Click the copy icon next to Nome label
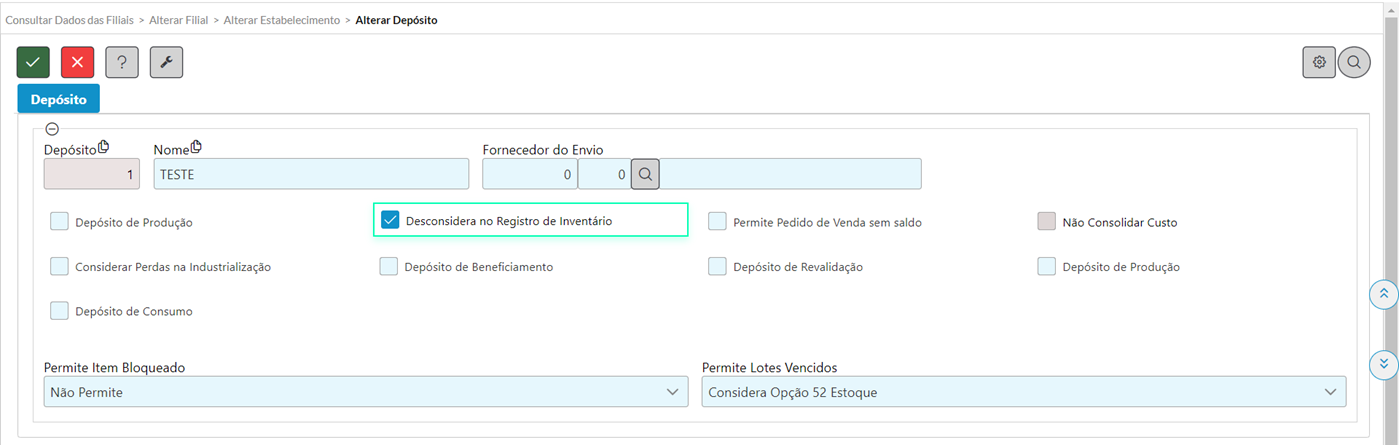The height and width of the screenshot is (445, 1399). [196, 147]
